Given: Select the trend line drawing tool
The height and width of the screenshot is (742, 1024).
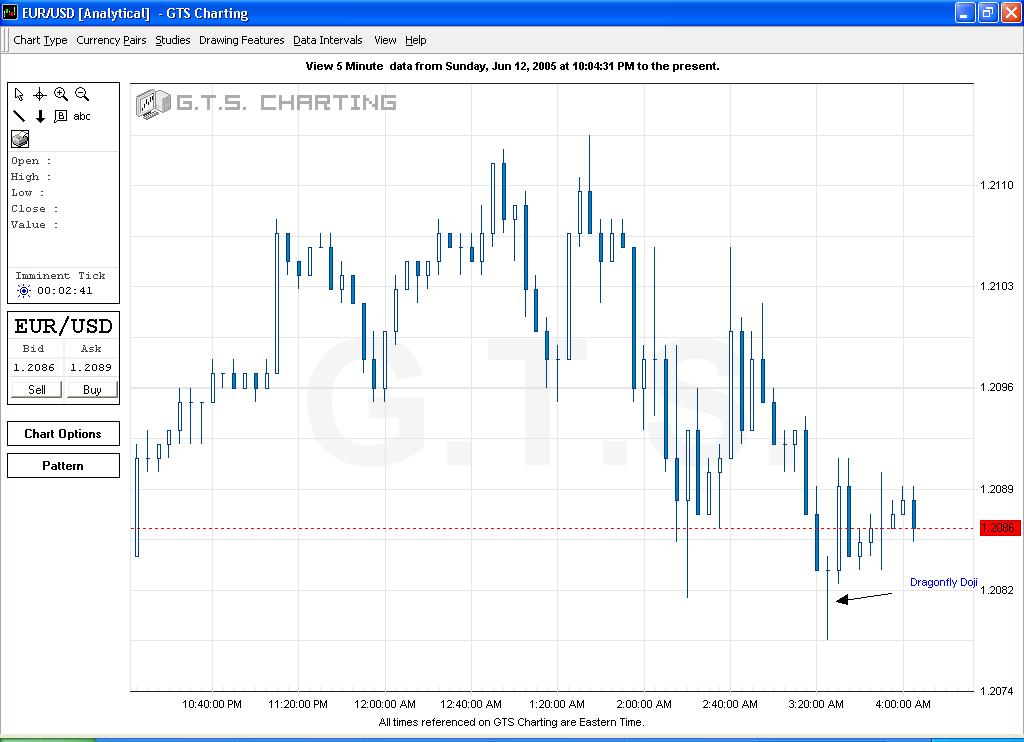Looking at the screenshot, I should 19,116.
